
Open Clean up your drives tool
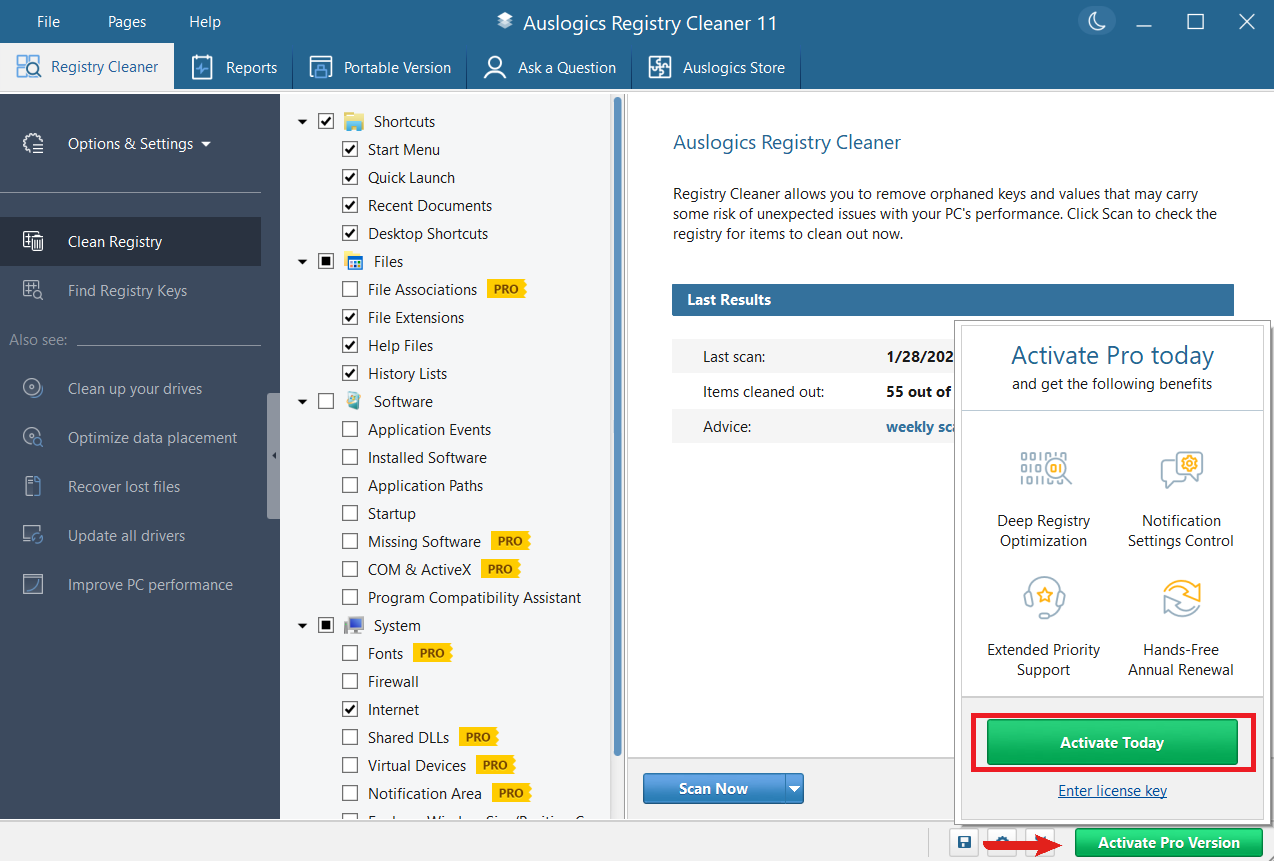pos(134,389)
